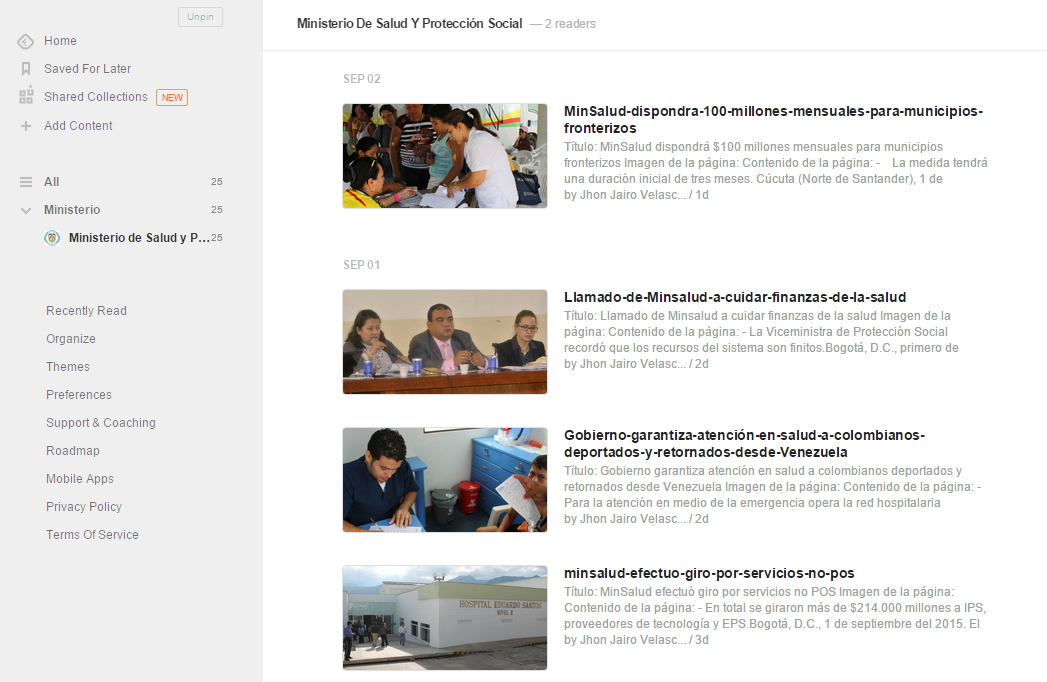Click the Hospital Eduardo Santos article thumbnail
Screen dimensions: 1047x682
coord(444,618)
